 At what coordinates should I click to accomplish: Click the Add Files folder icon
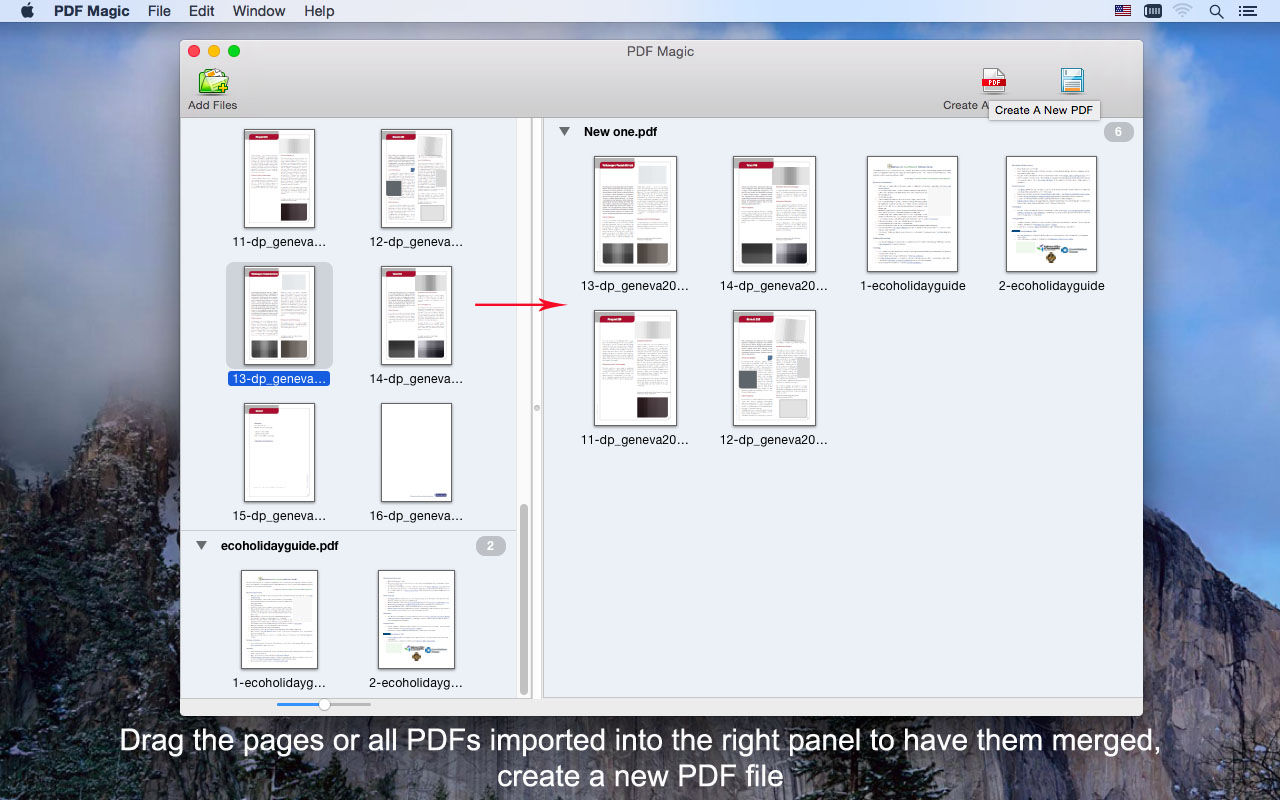(x=213, y=81)
